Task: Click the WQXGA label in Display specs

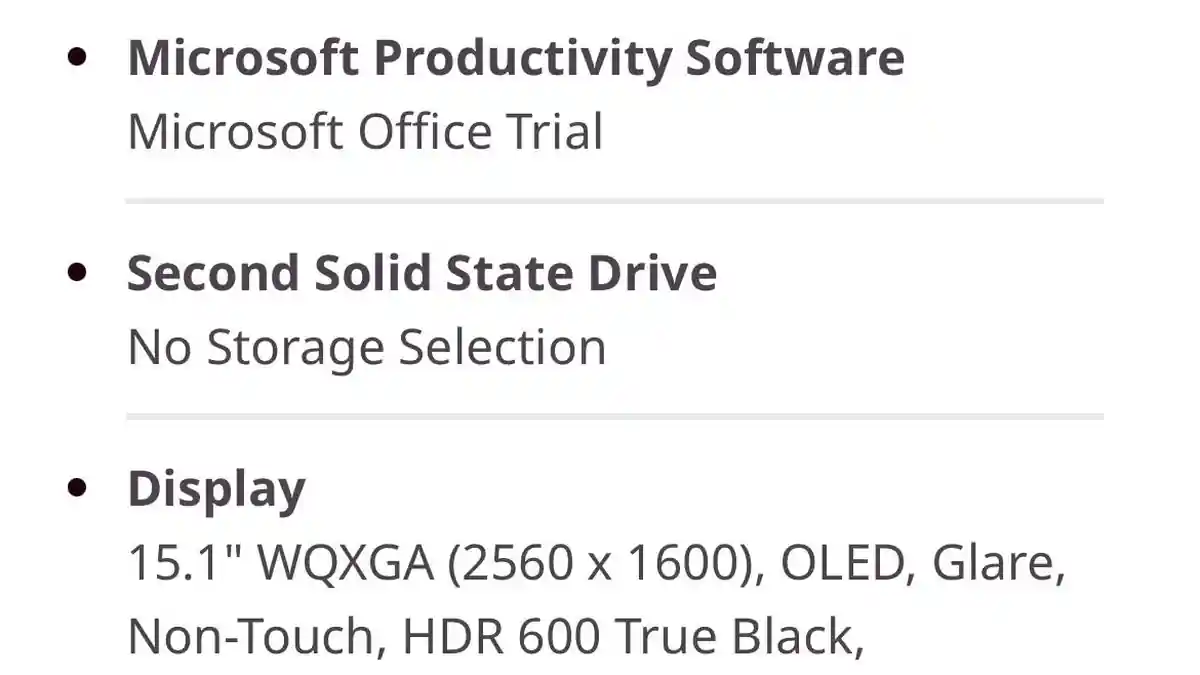Action: click(x=346, y=564)
